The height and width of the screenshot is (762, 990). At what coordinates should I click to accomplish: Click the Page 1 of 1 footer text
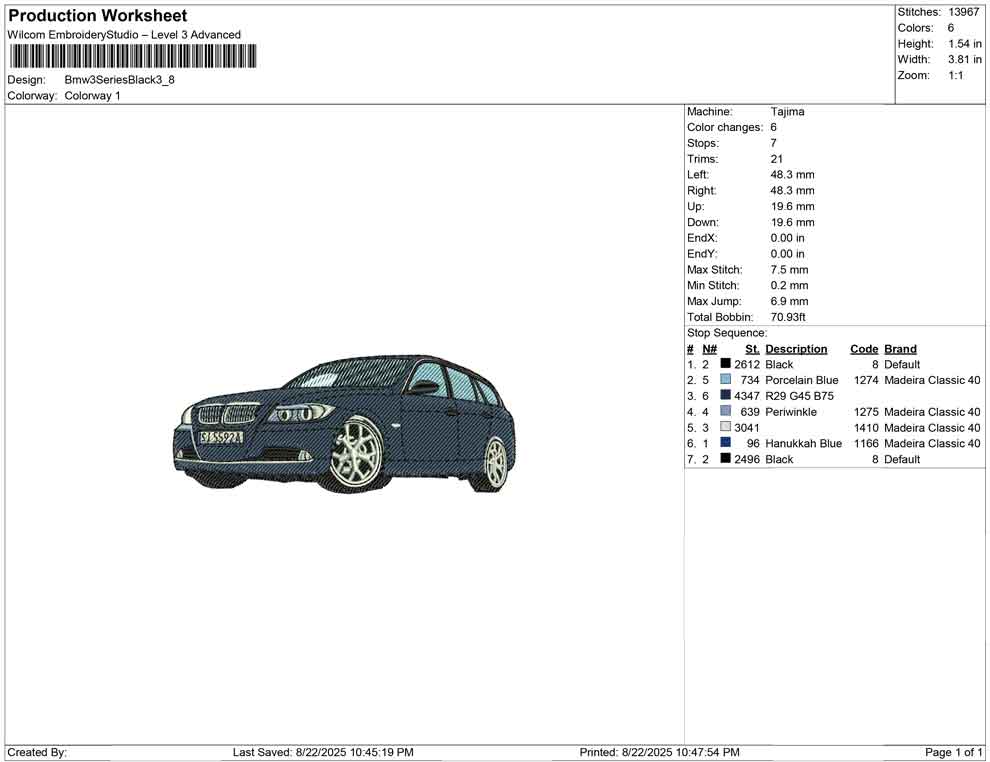pos(954,752)
